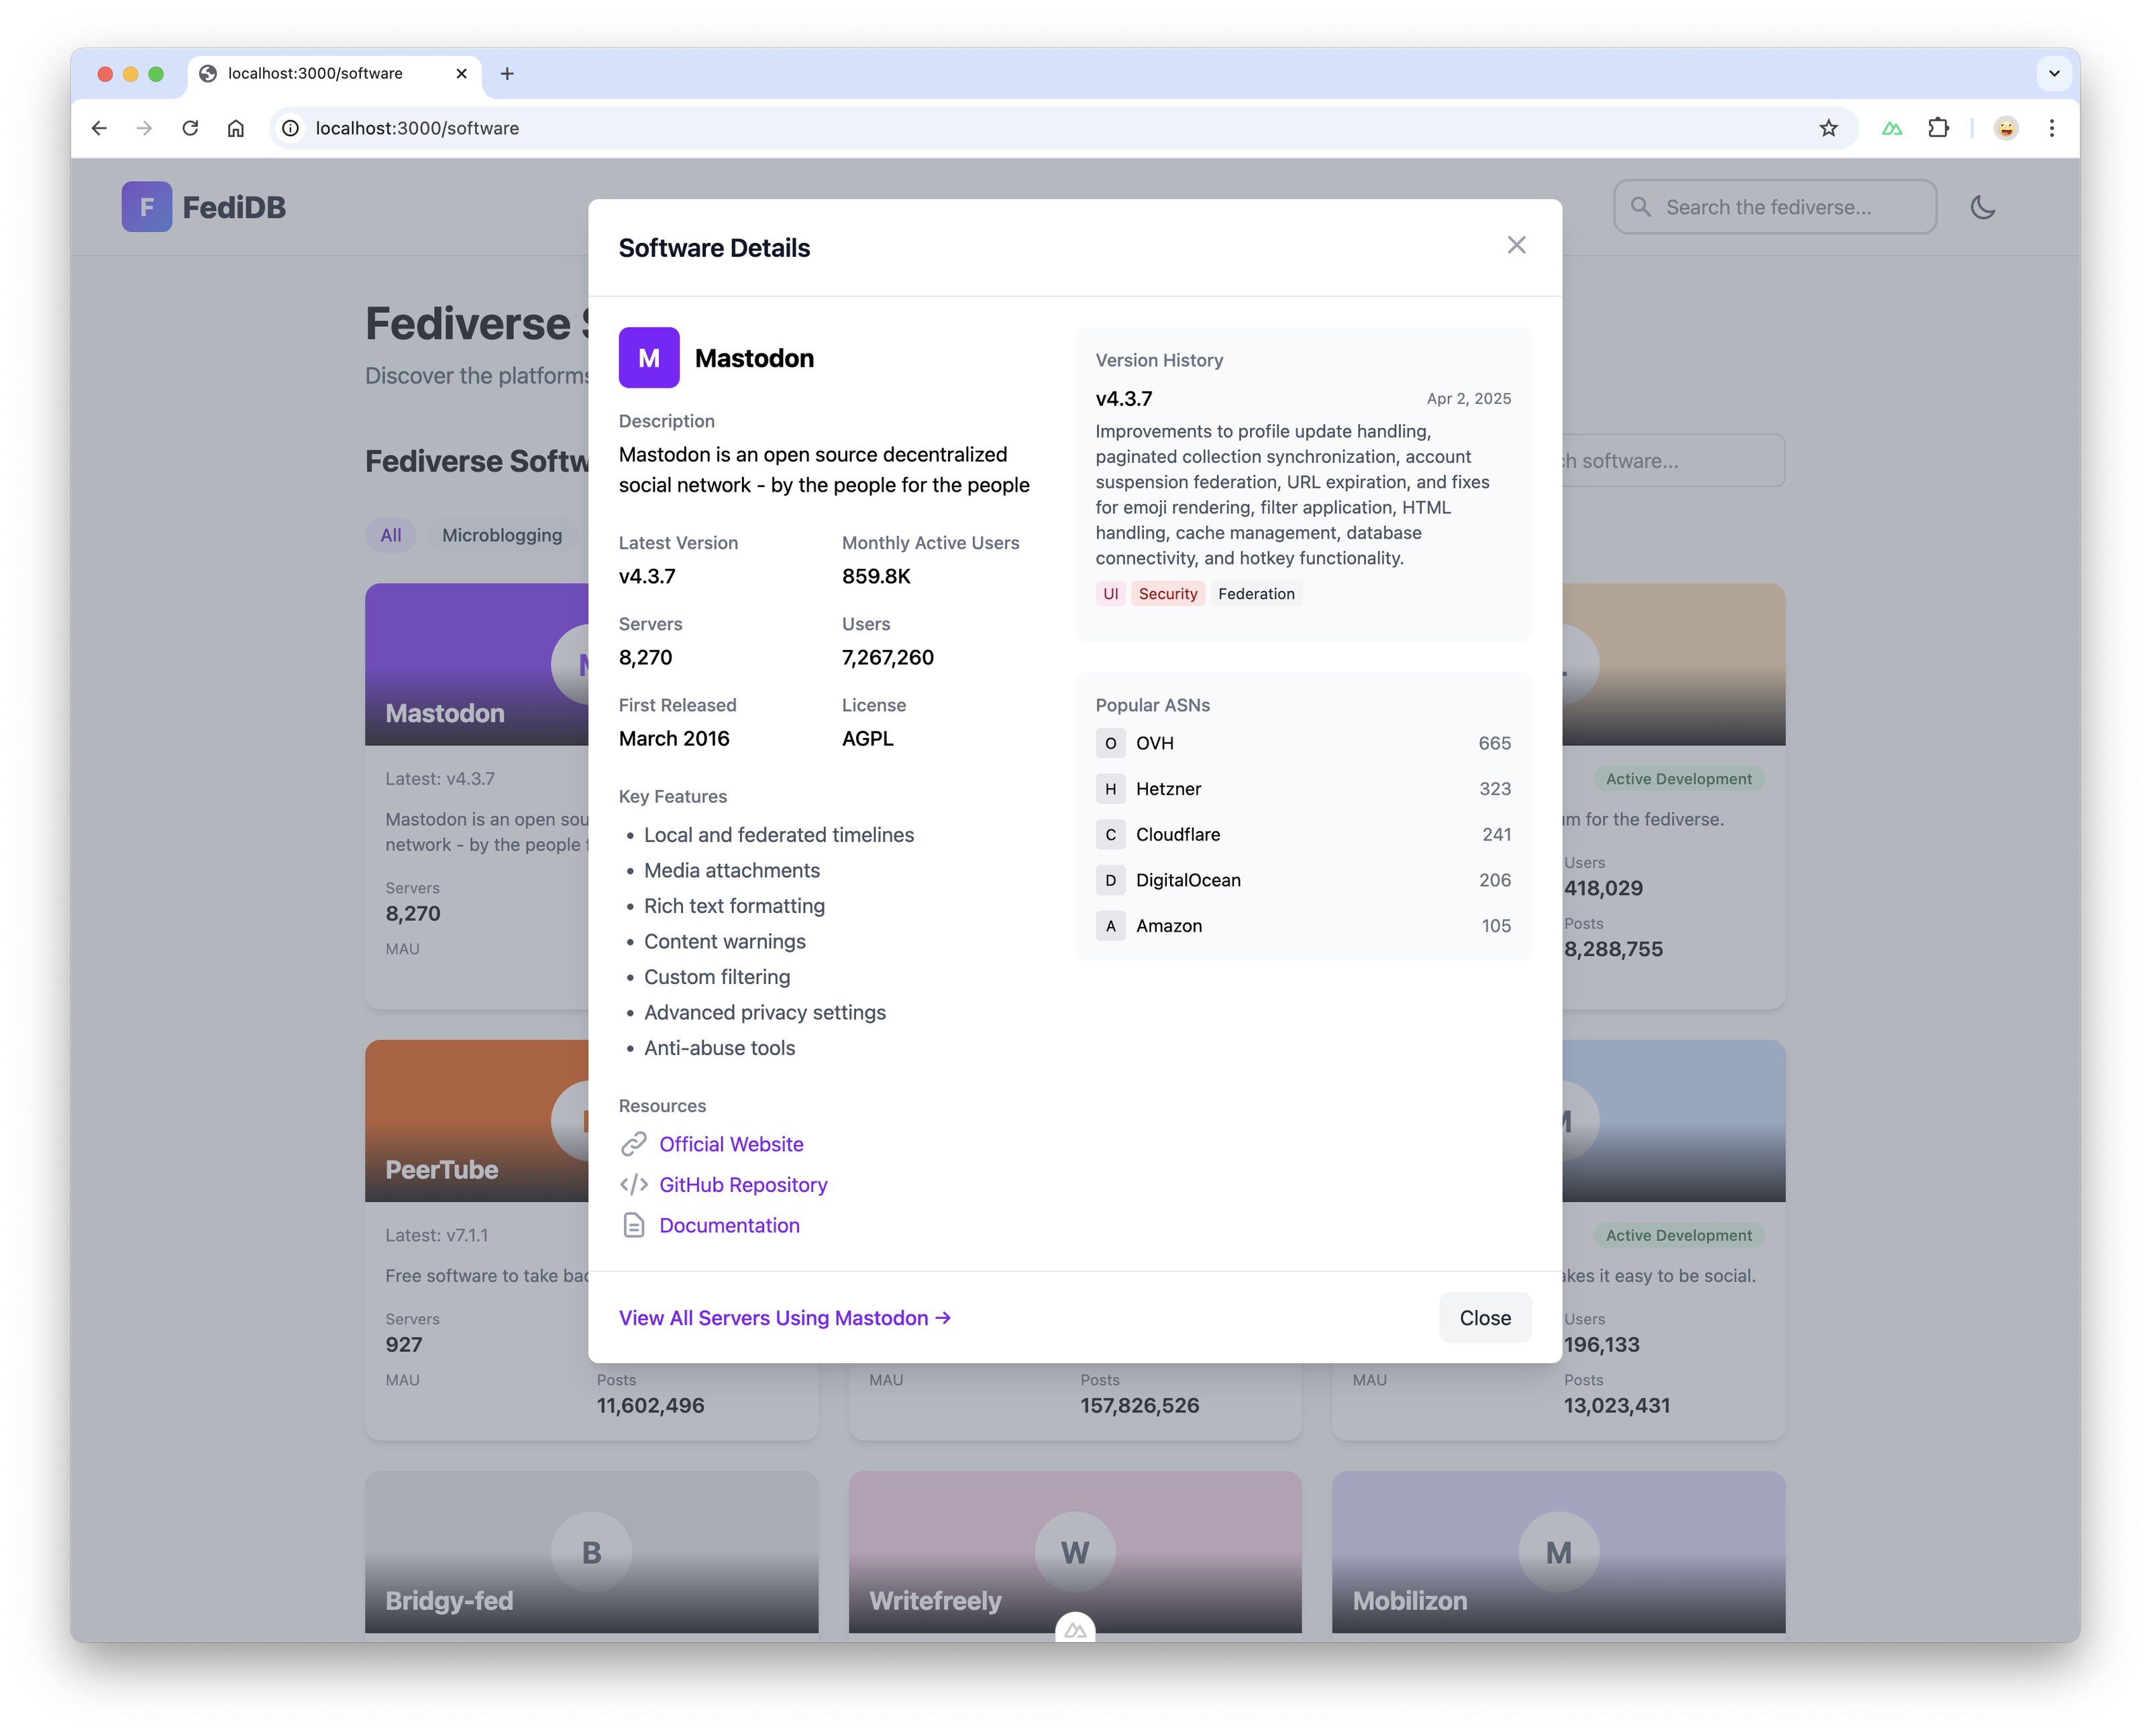Viewport: 2151px width, 1736px height.
Task: Select the OVH row in Popular ASNs
Action: click(x=1303, y=743)
